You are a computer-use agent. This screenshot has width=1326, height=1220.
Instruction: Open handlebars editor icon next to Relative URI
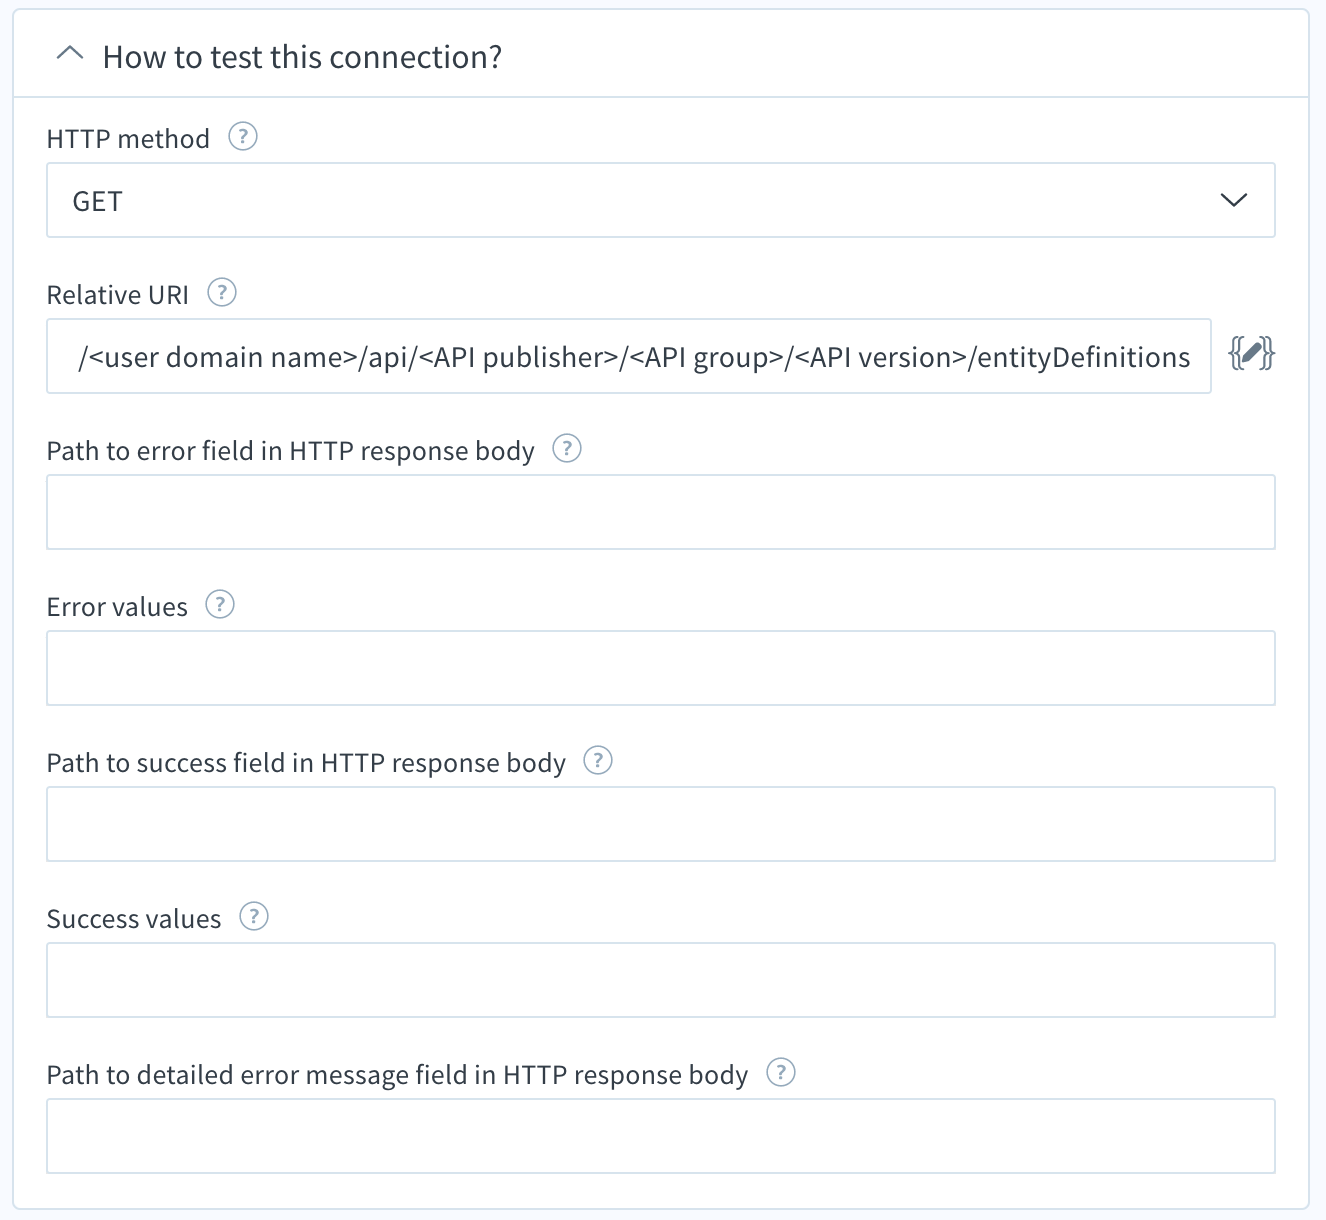1252,354
